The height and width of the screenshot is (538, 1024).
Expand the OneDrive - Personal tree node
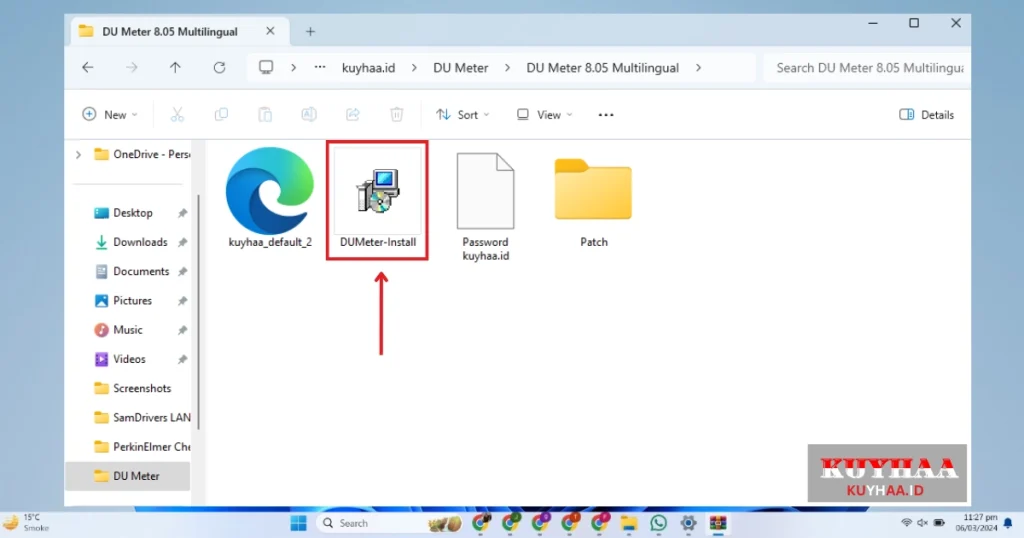(x=78, y=155)
